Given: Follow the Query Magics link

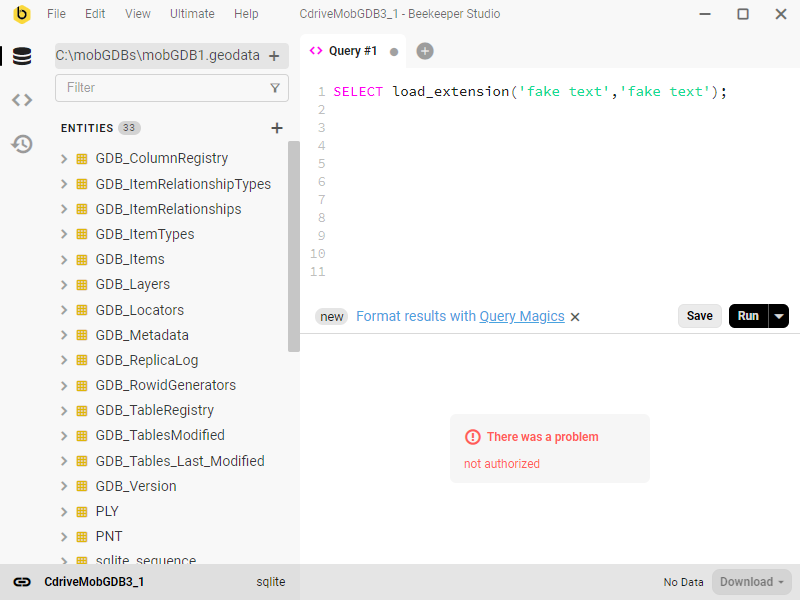Looking at the screenshot, I should [x=521, y=317].
